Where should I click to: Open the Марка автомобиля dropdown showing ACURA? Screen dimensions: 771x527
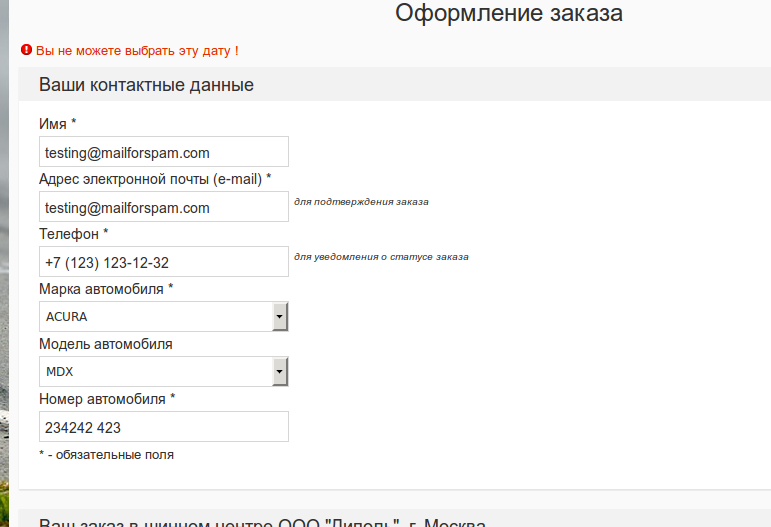[164, 317]
